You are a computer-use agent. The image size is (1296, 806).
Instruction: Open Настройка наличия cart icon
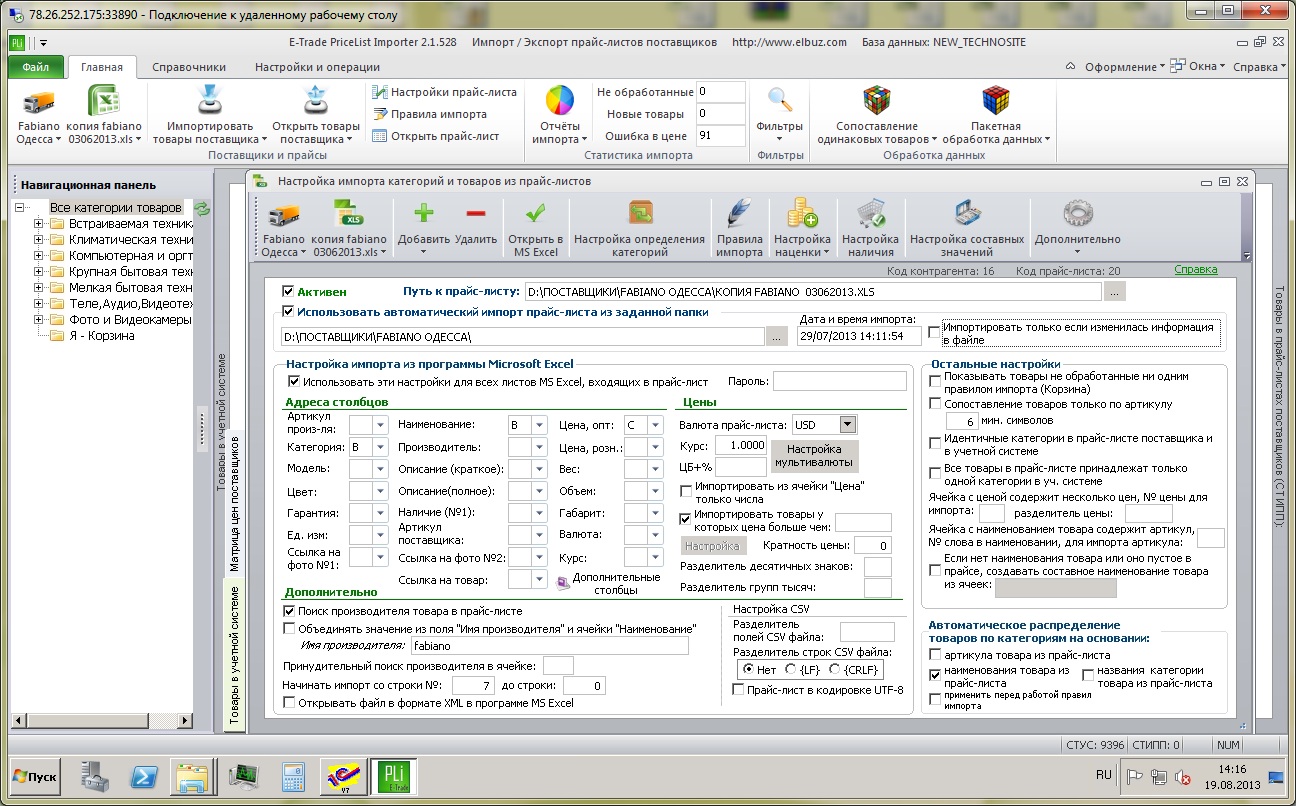click(x=870, y=214)
